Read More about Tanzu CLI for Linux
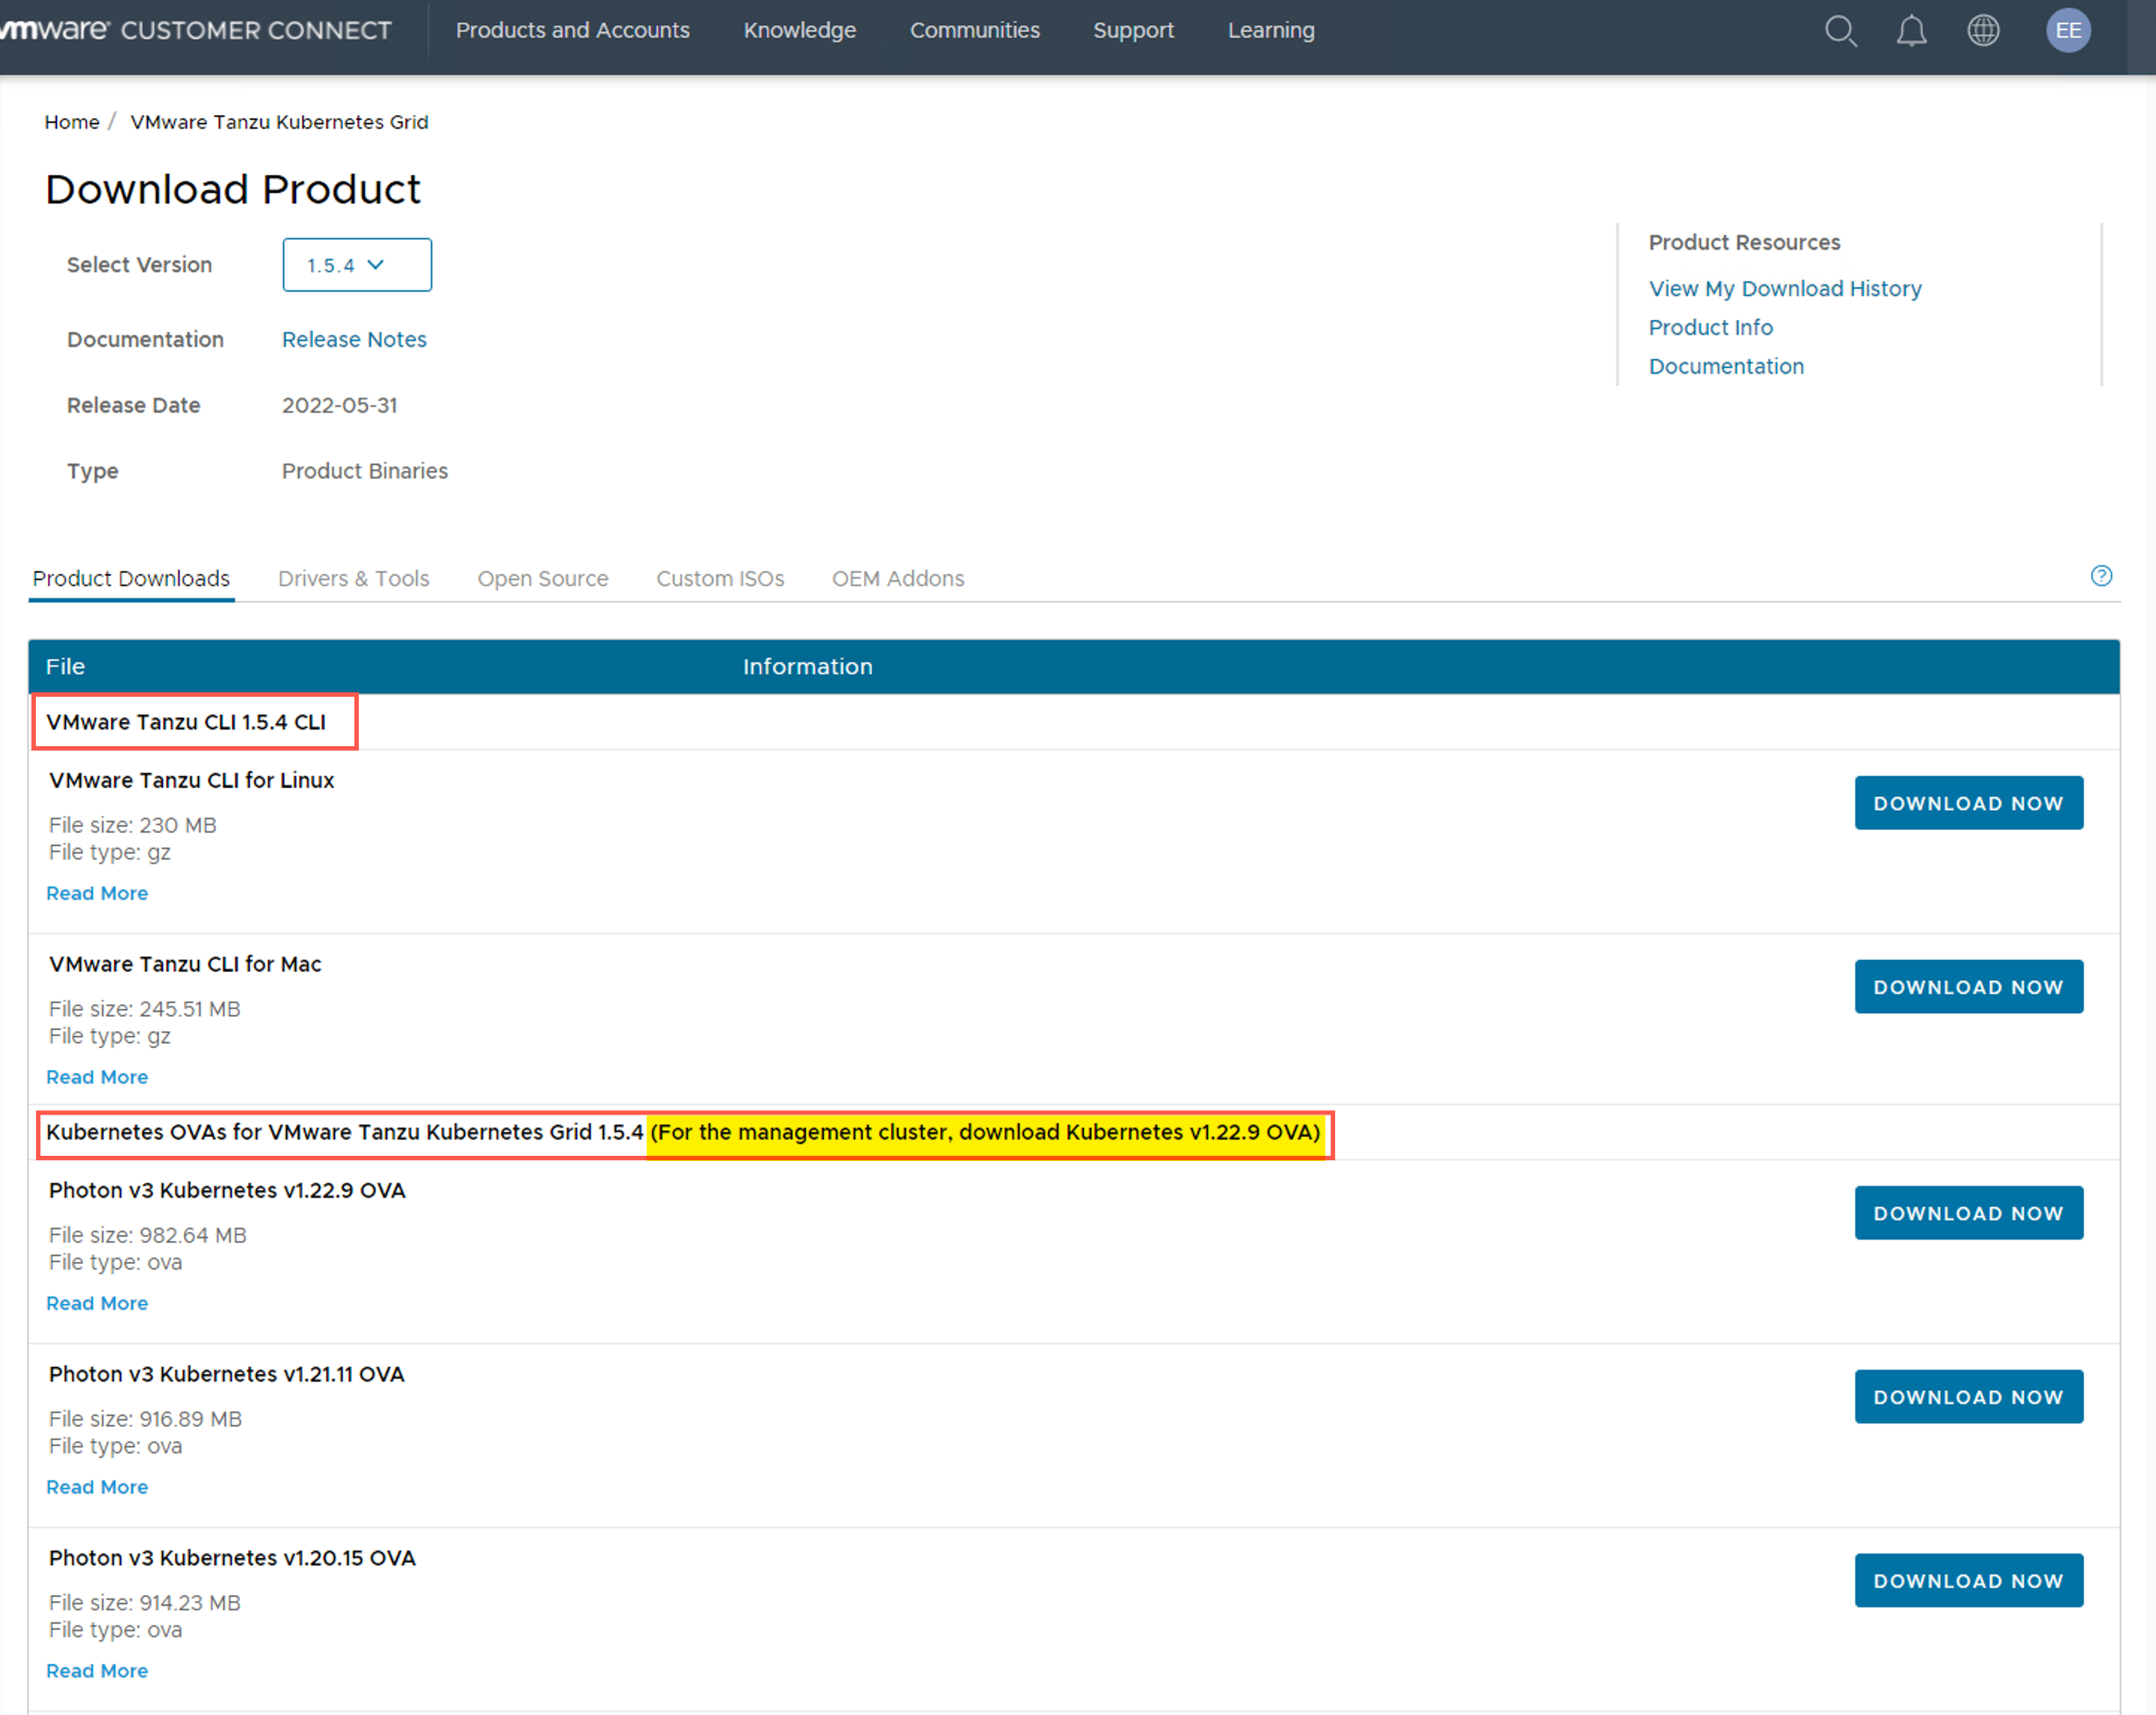Viewport: 2156px width, 1715px height. (x=97, y=894)
